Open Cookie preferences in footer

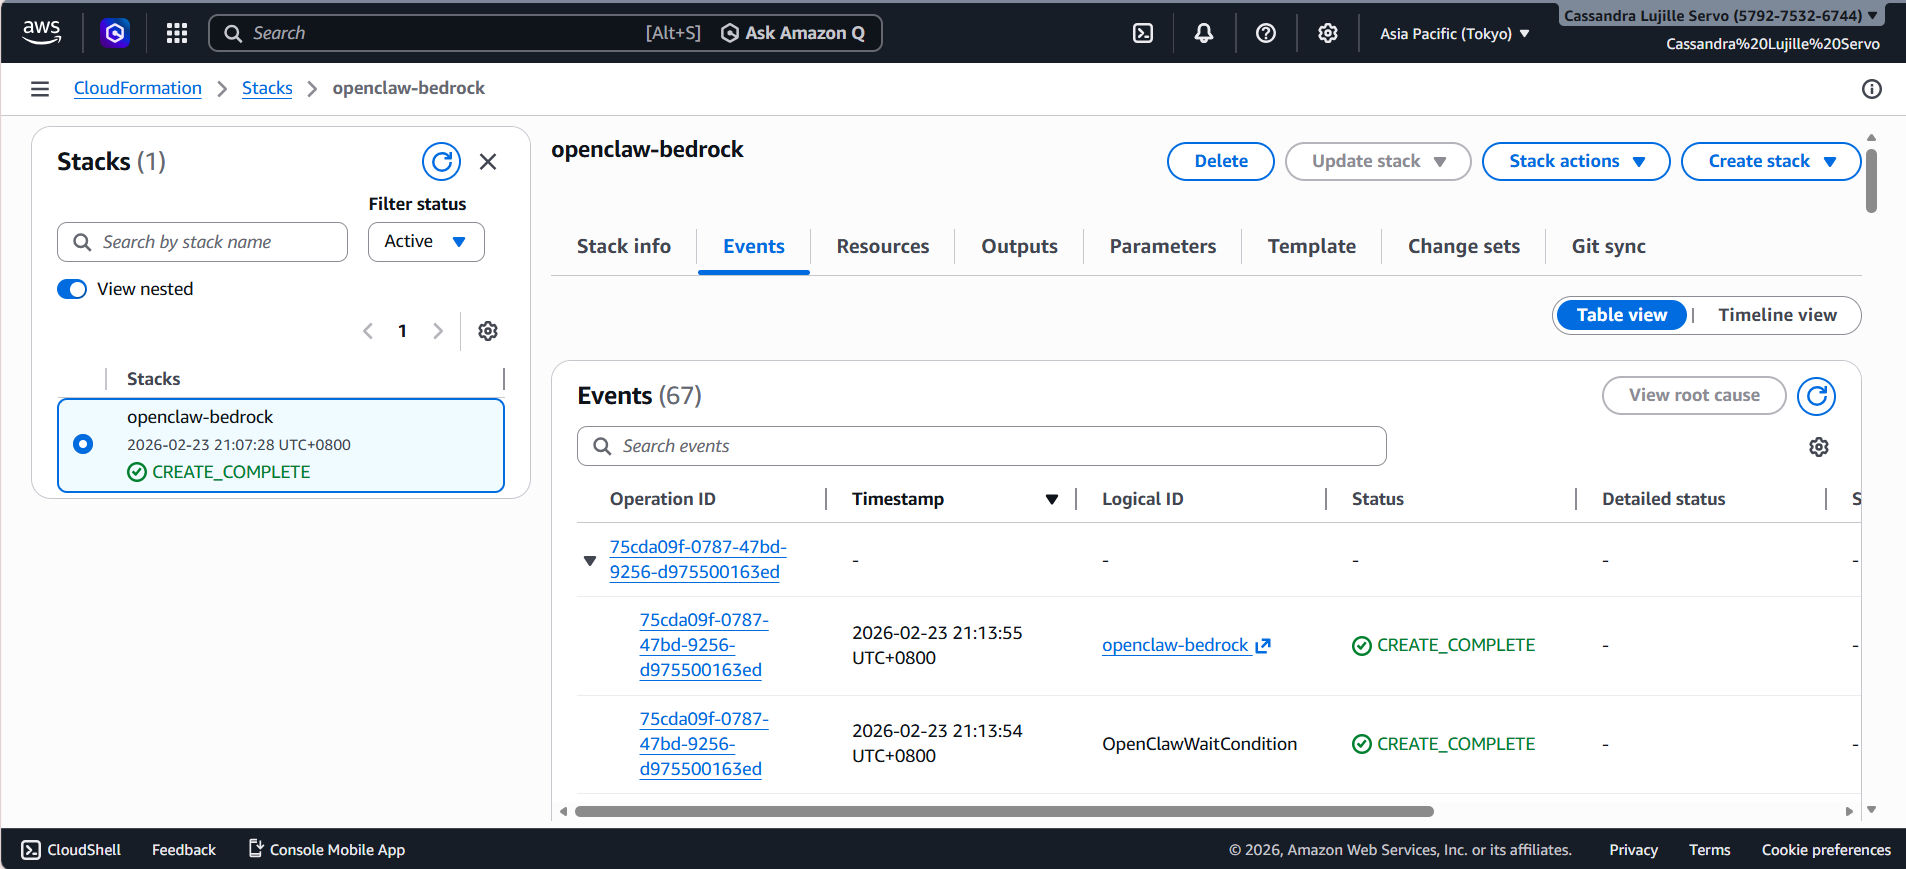(1826, 850)
